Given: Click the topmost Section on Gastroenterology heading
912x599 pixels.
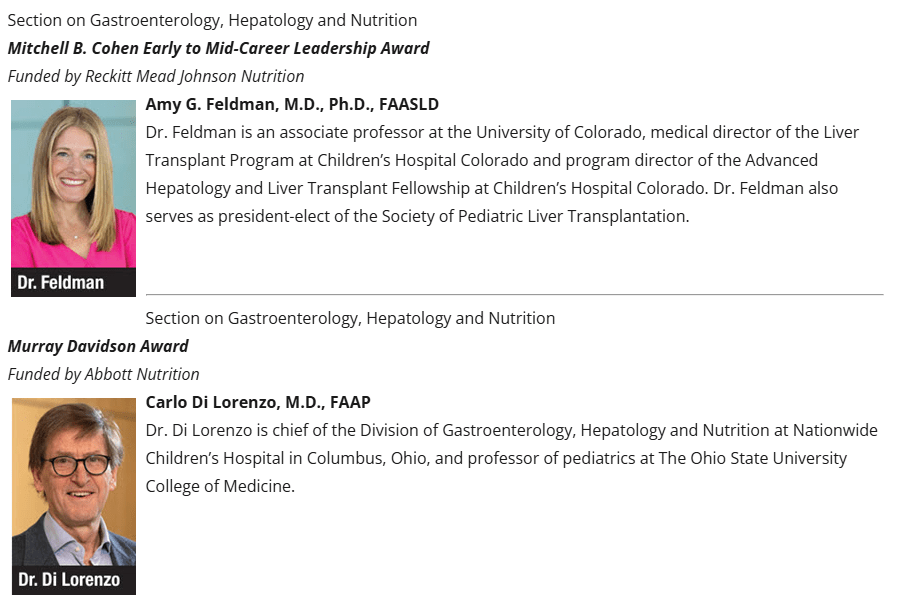Looking at the screenshot, I should click(x=212, y=20).
